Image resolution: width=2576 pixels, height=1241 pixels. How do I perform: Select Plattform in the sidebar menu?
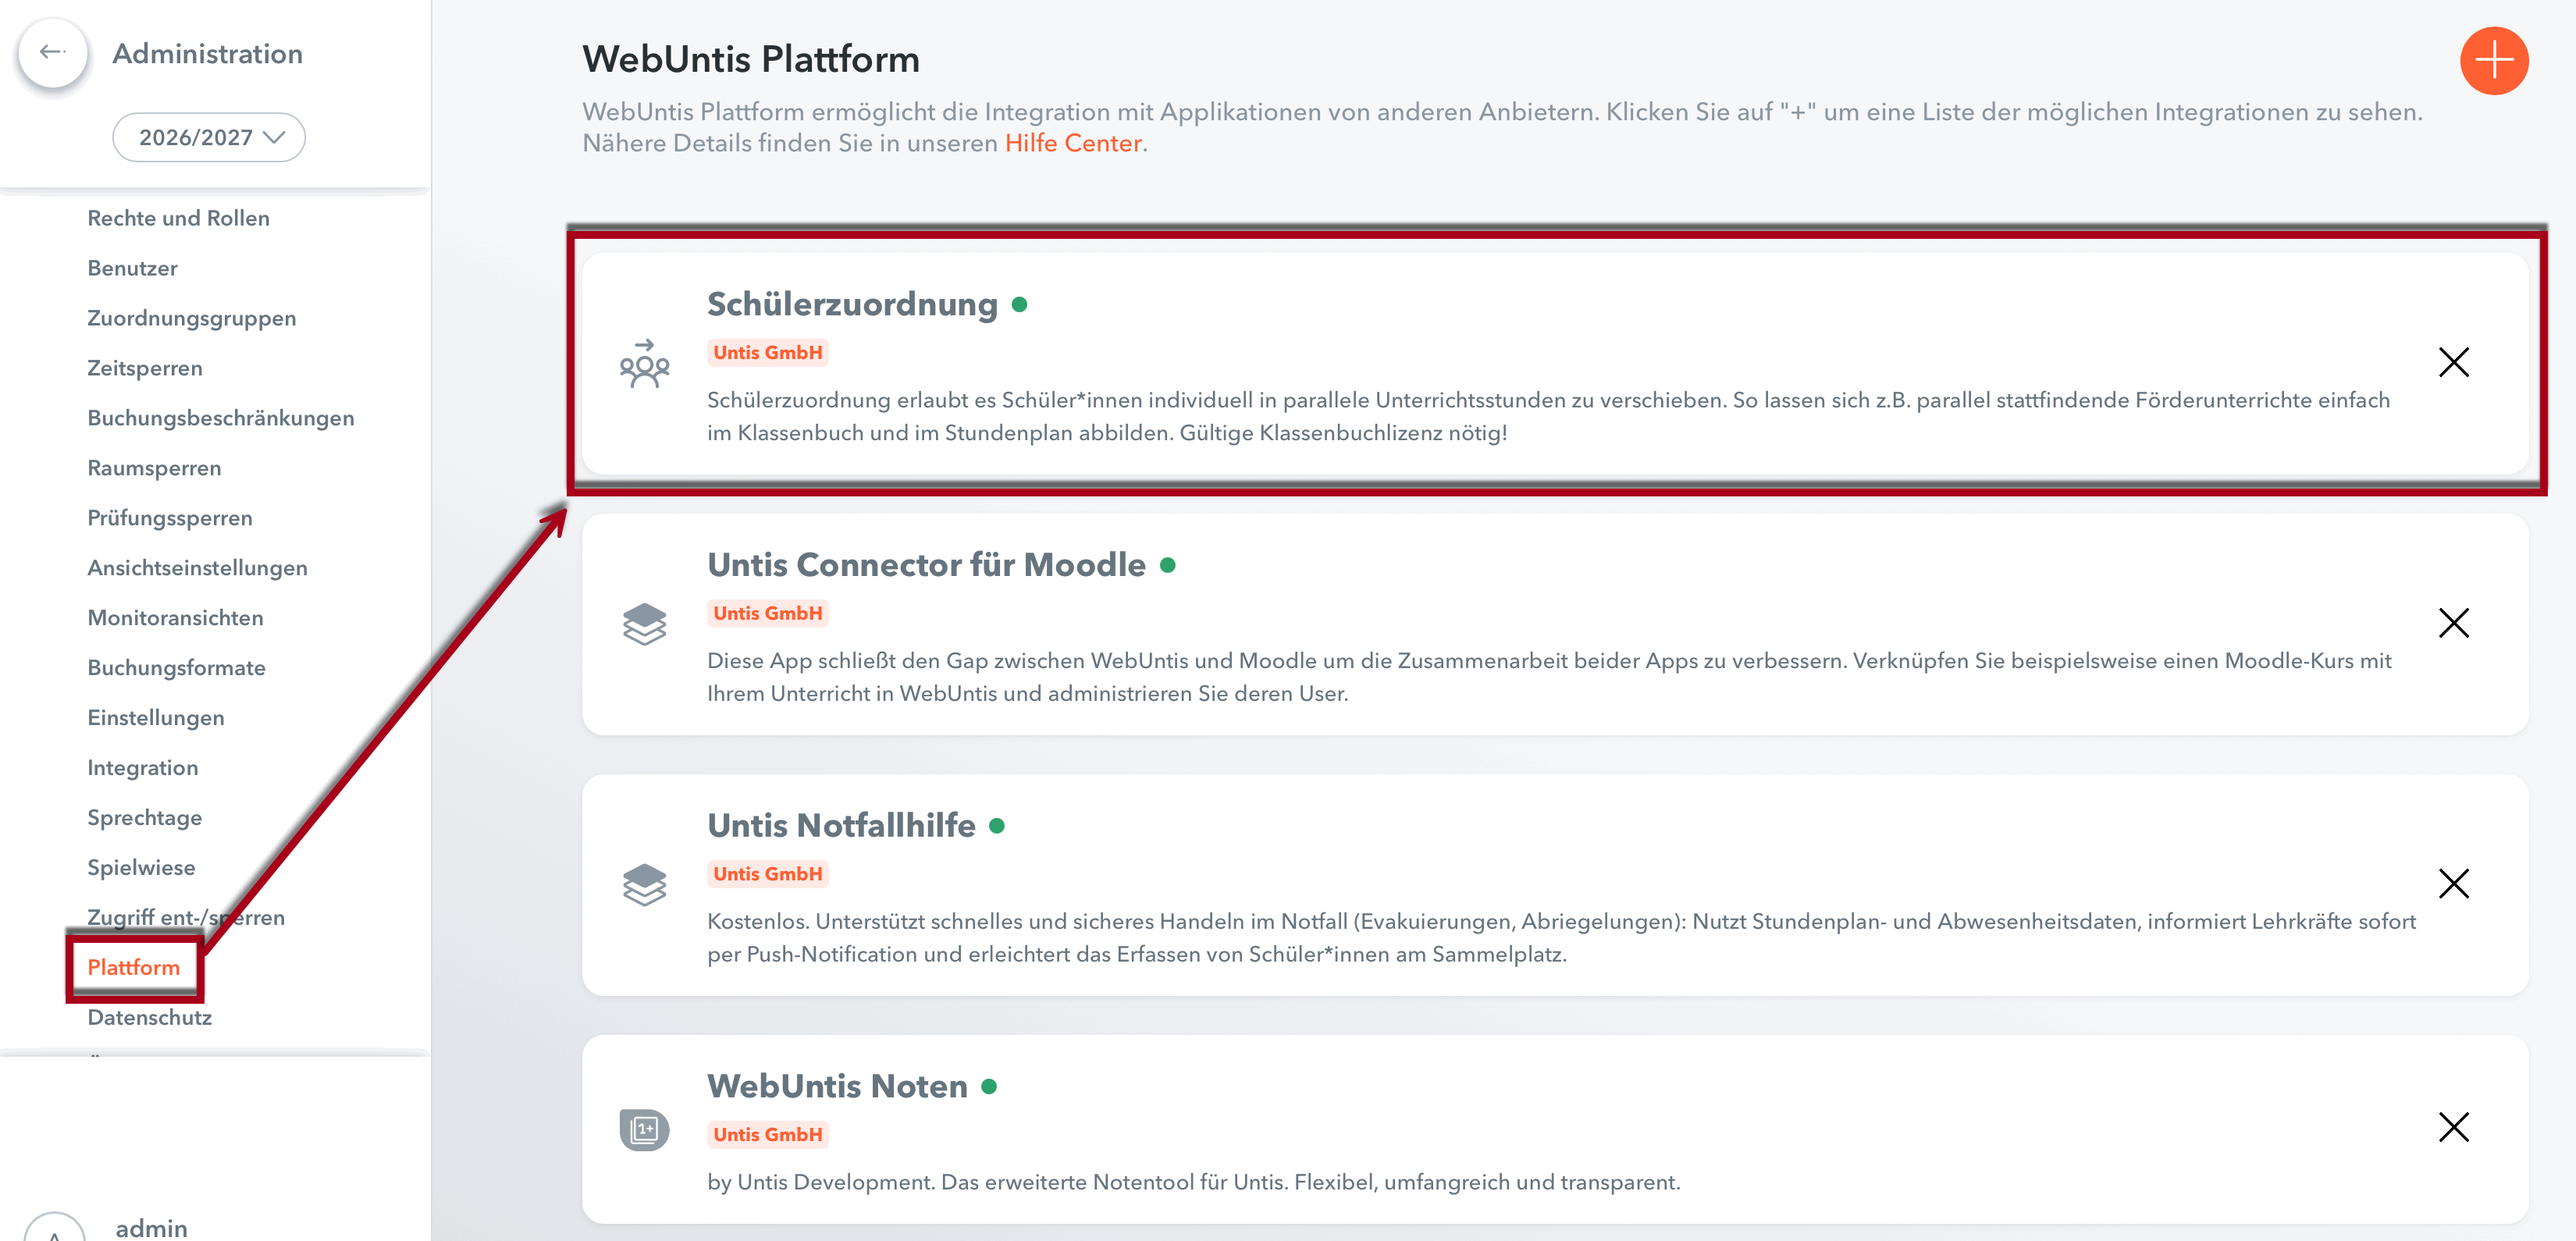pos(134,967)
